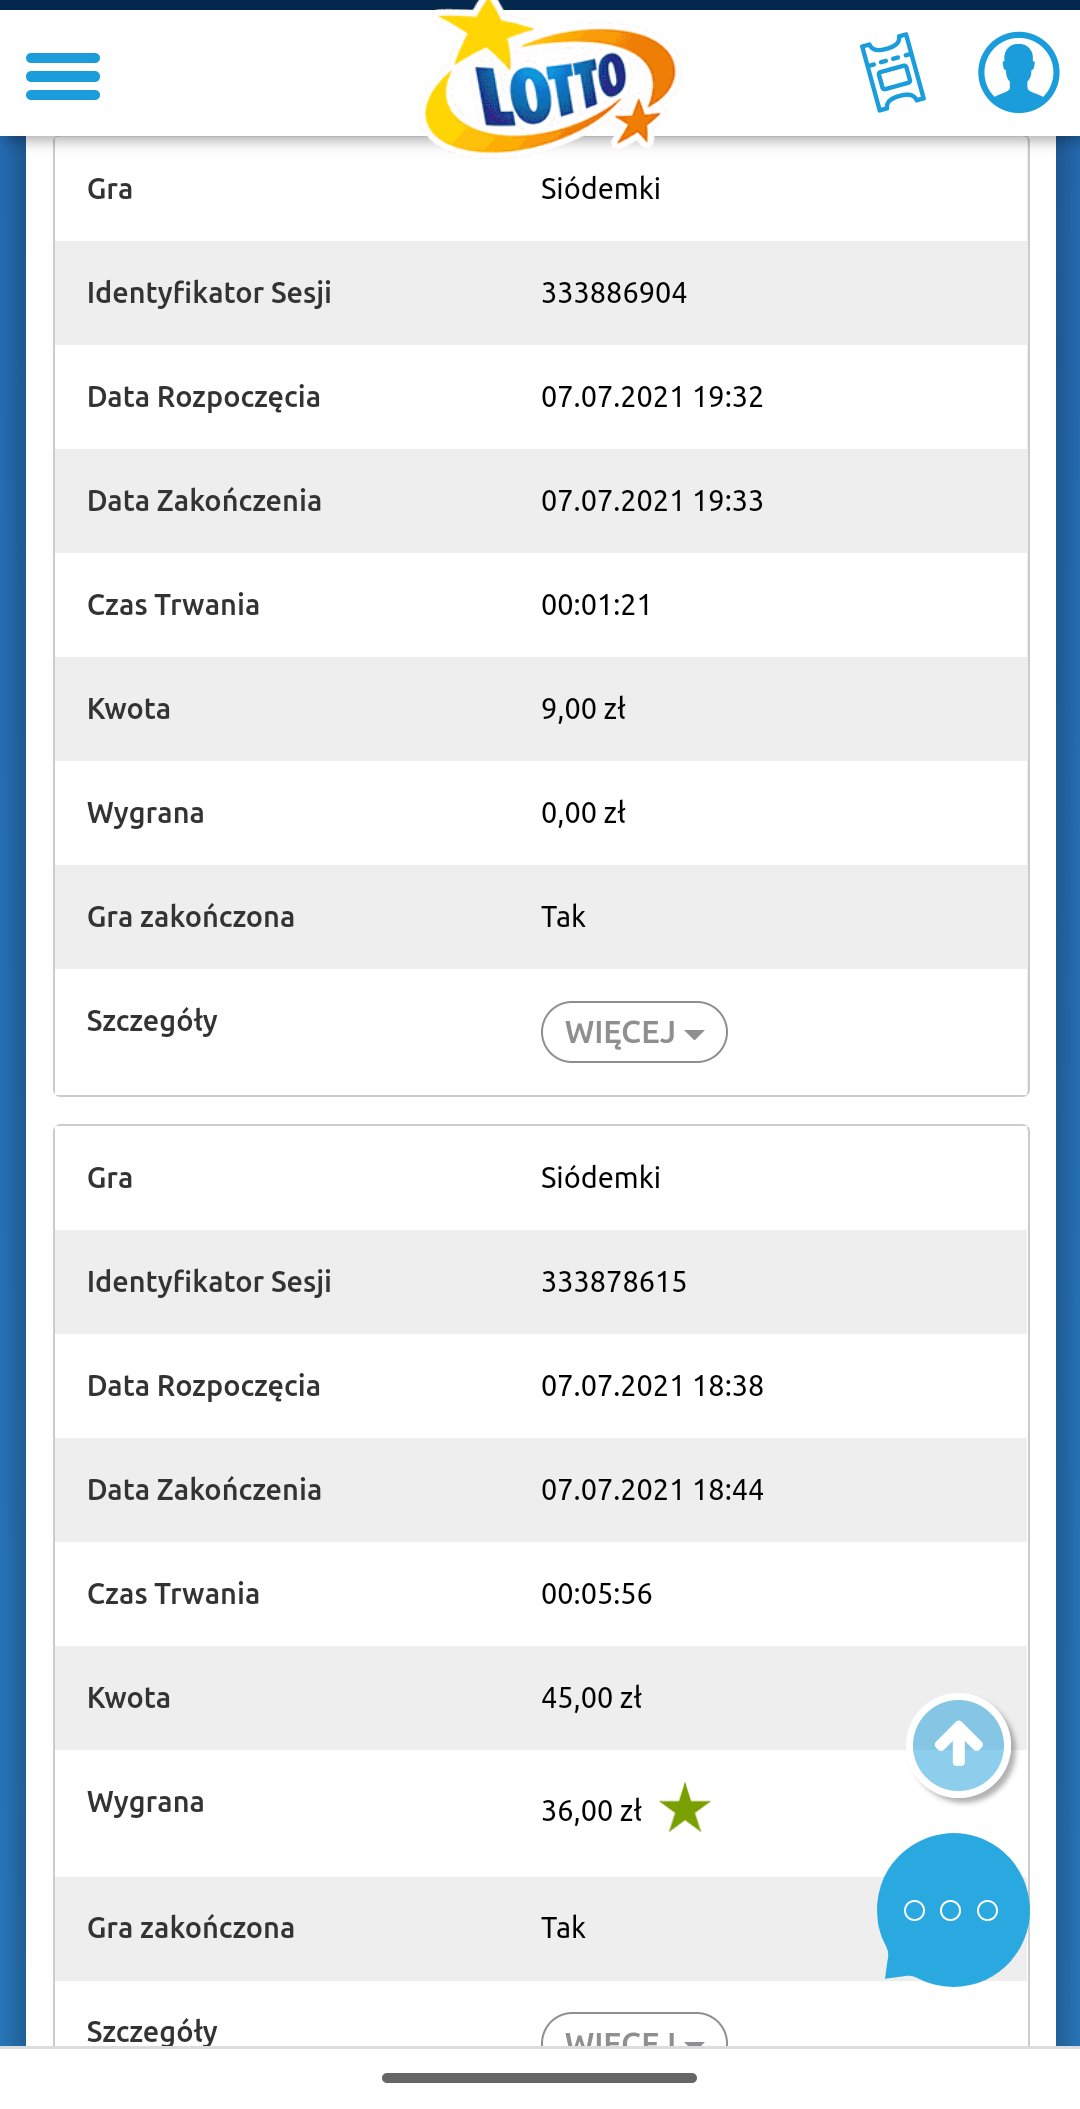The width and height of the screenshot is (1080, 2109).
Task: Tap session identifier 333878615
Action: tap(614, 1282)
